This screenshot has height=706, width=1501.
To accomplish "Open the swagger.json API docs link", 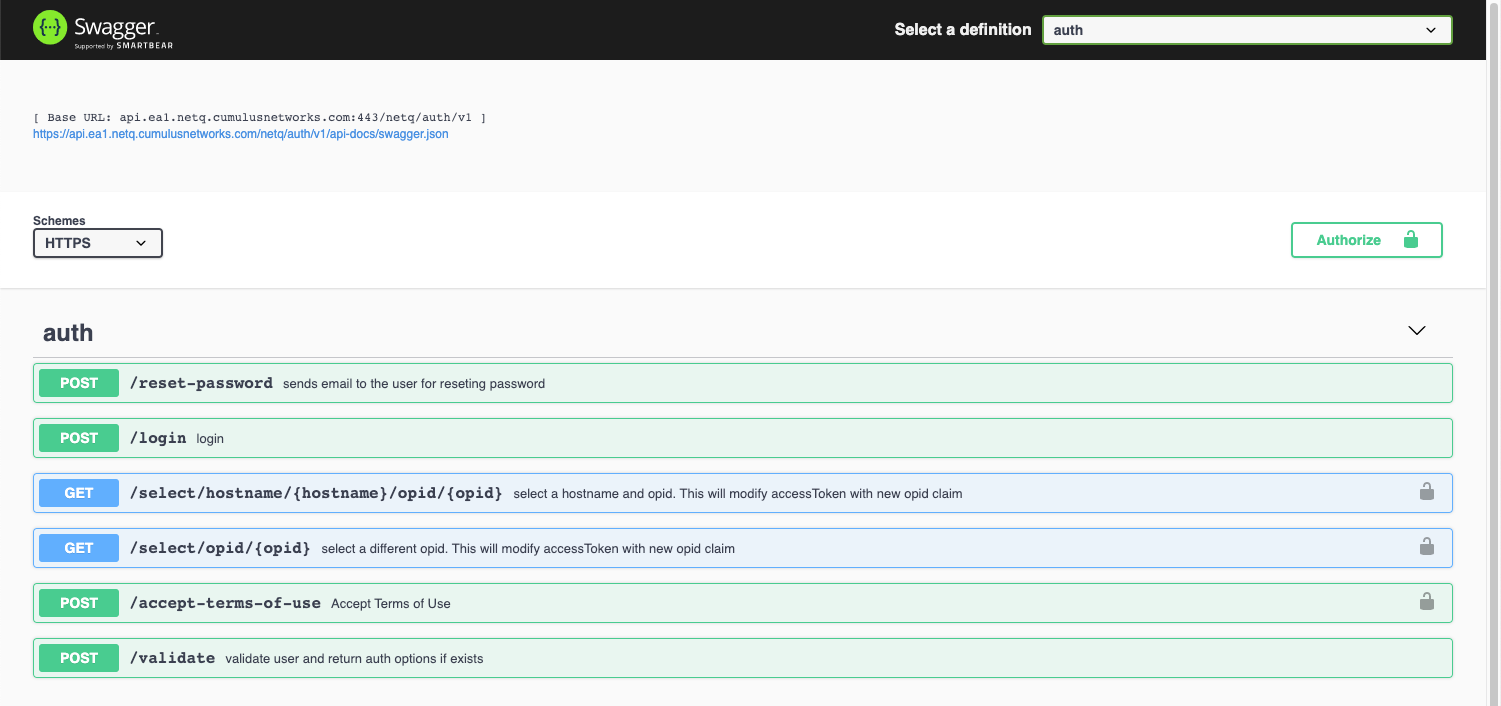I will pos(240,134).
